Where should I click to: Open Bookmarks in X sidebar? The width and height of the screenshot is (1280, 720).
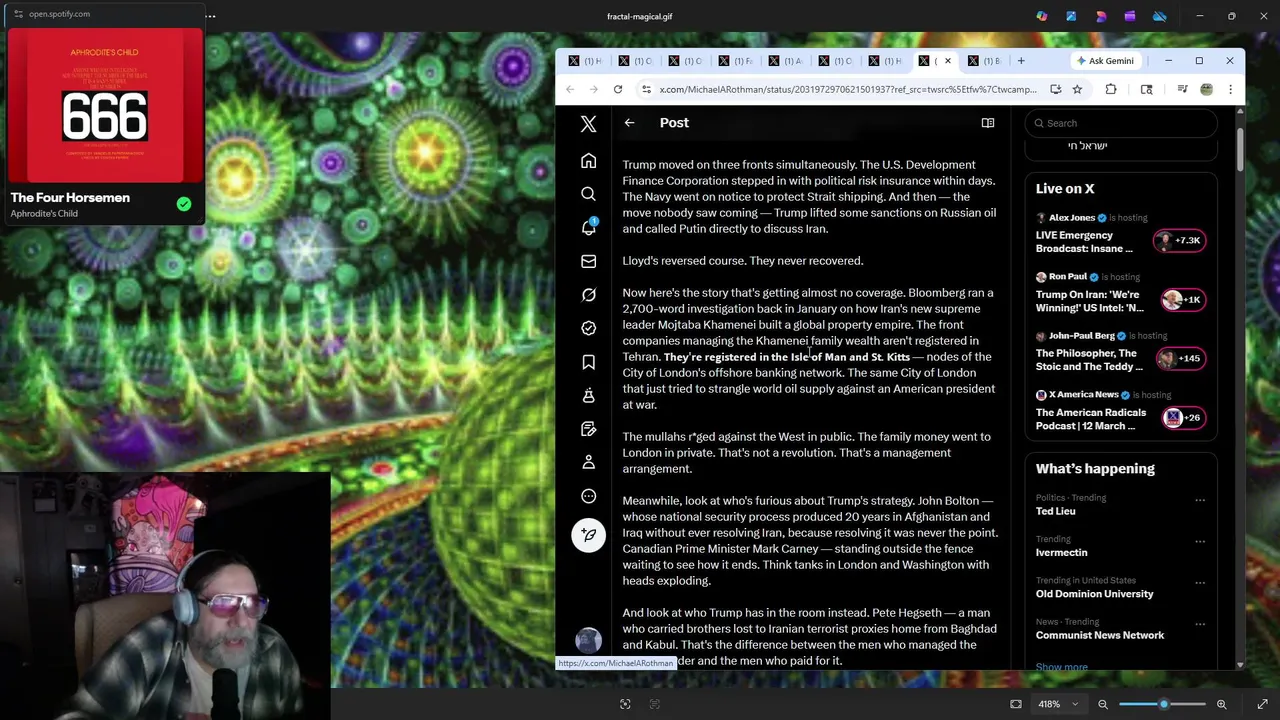click(588, 362)
